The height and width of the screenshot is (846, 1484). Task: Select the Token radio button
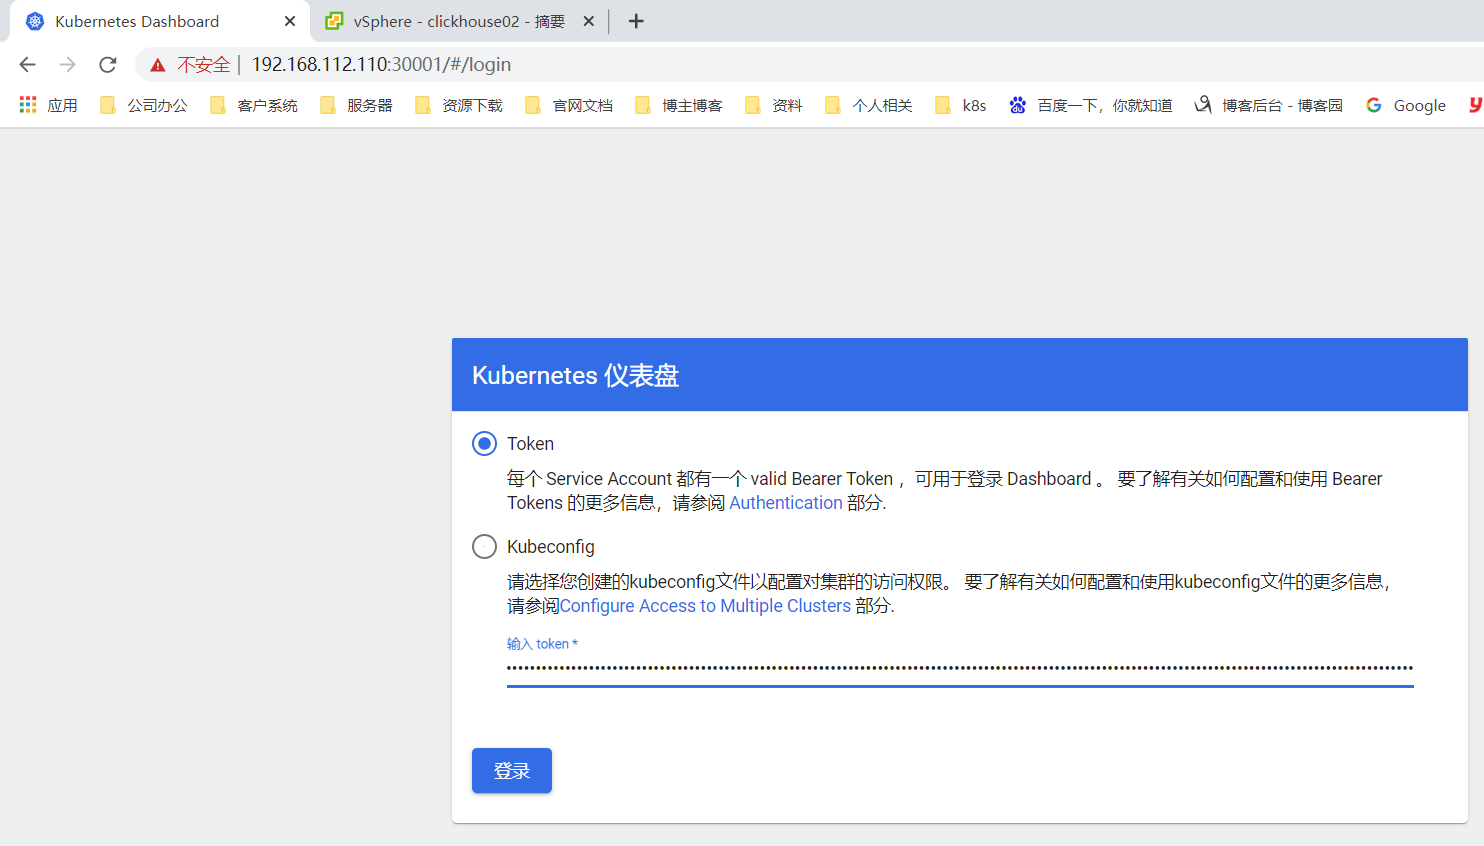[x=484, y=444]
